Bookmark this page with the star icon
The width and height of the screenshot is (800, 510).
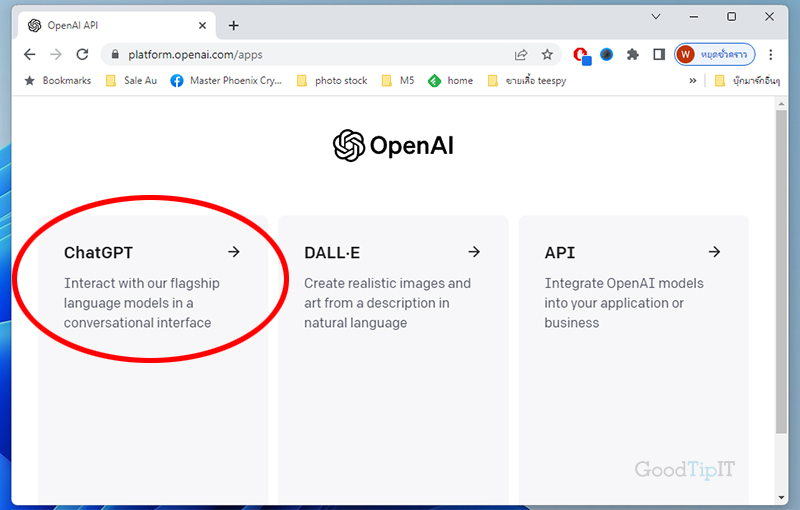(x=547, y=55)
